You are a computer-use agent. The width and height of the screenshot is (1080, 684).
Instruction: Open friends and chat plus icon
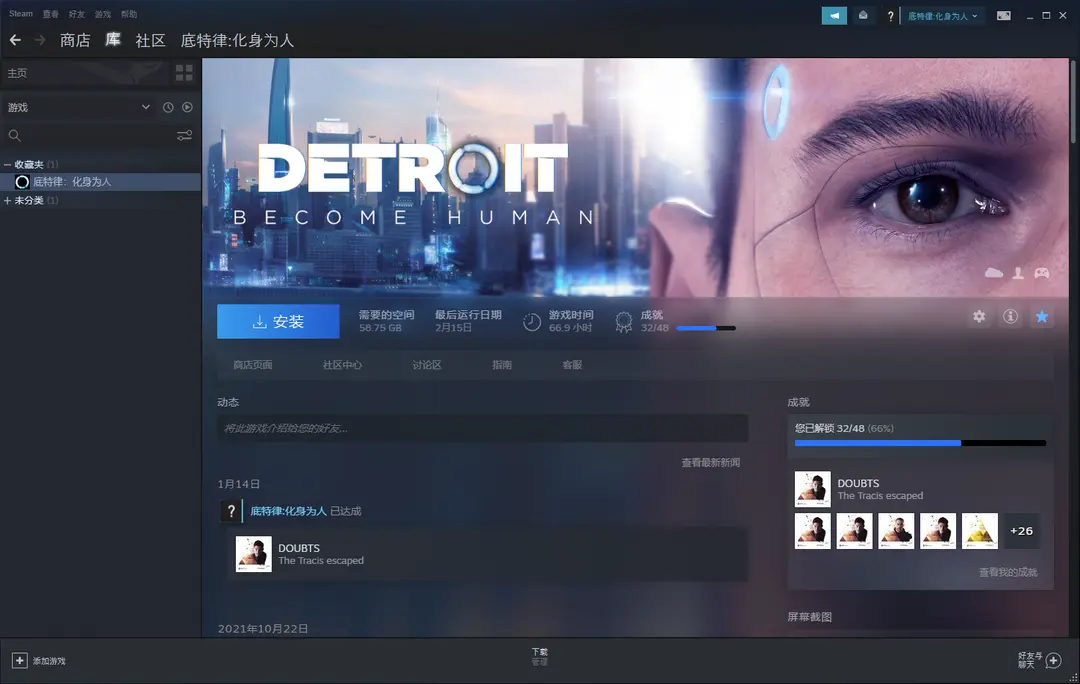pos(1053,661)
